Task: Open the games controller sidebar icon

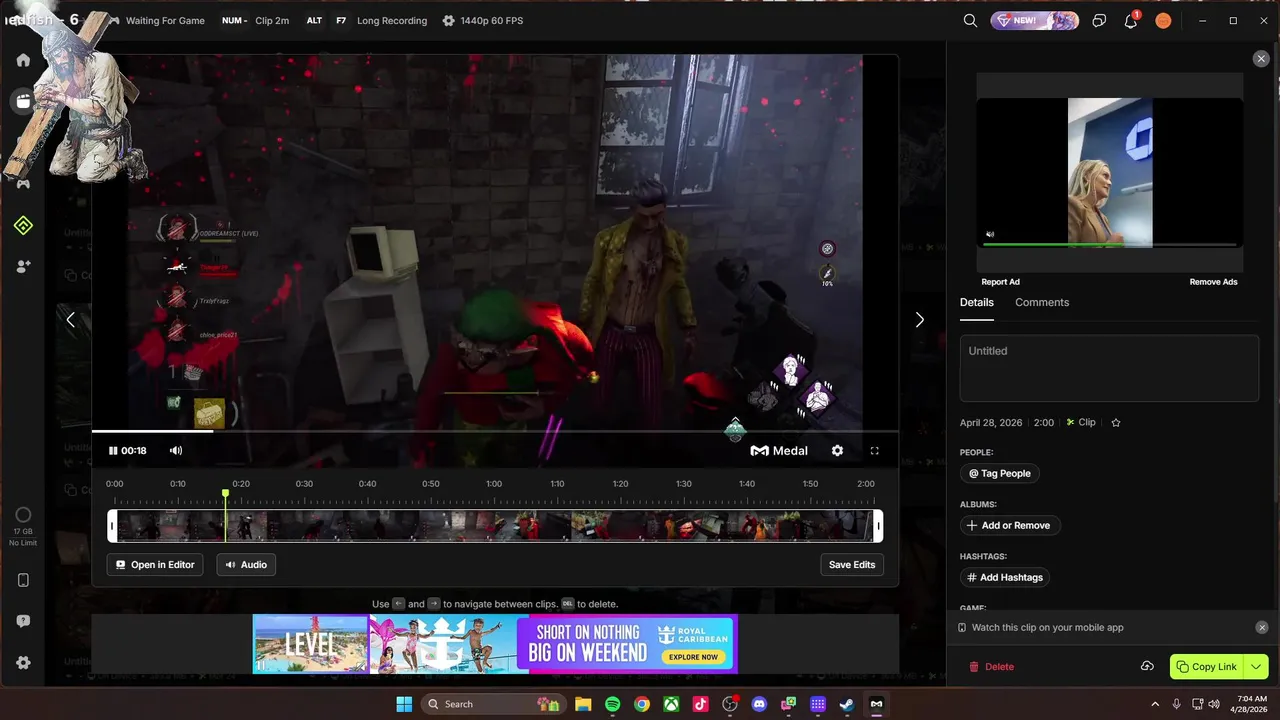Action: (23, 184)
